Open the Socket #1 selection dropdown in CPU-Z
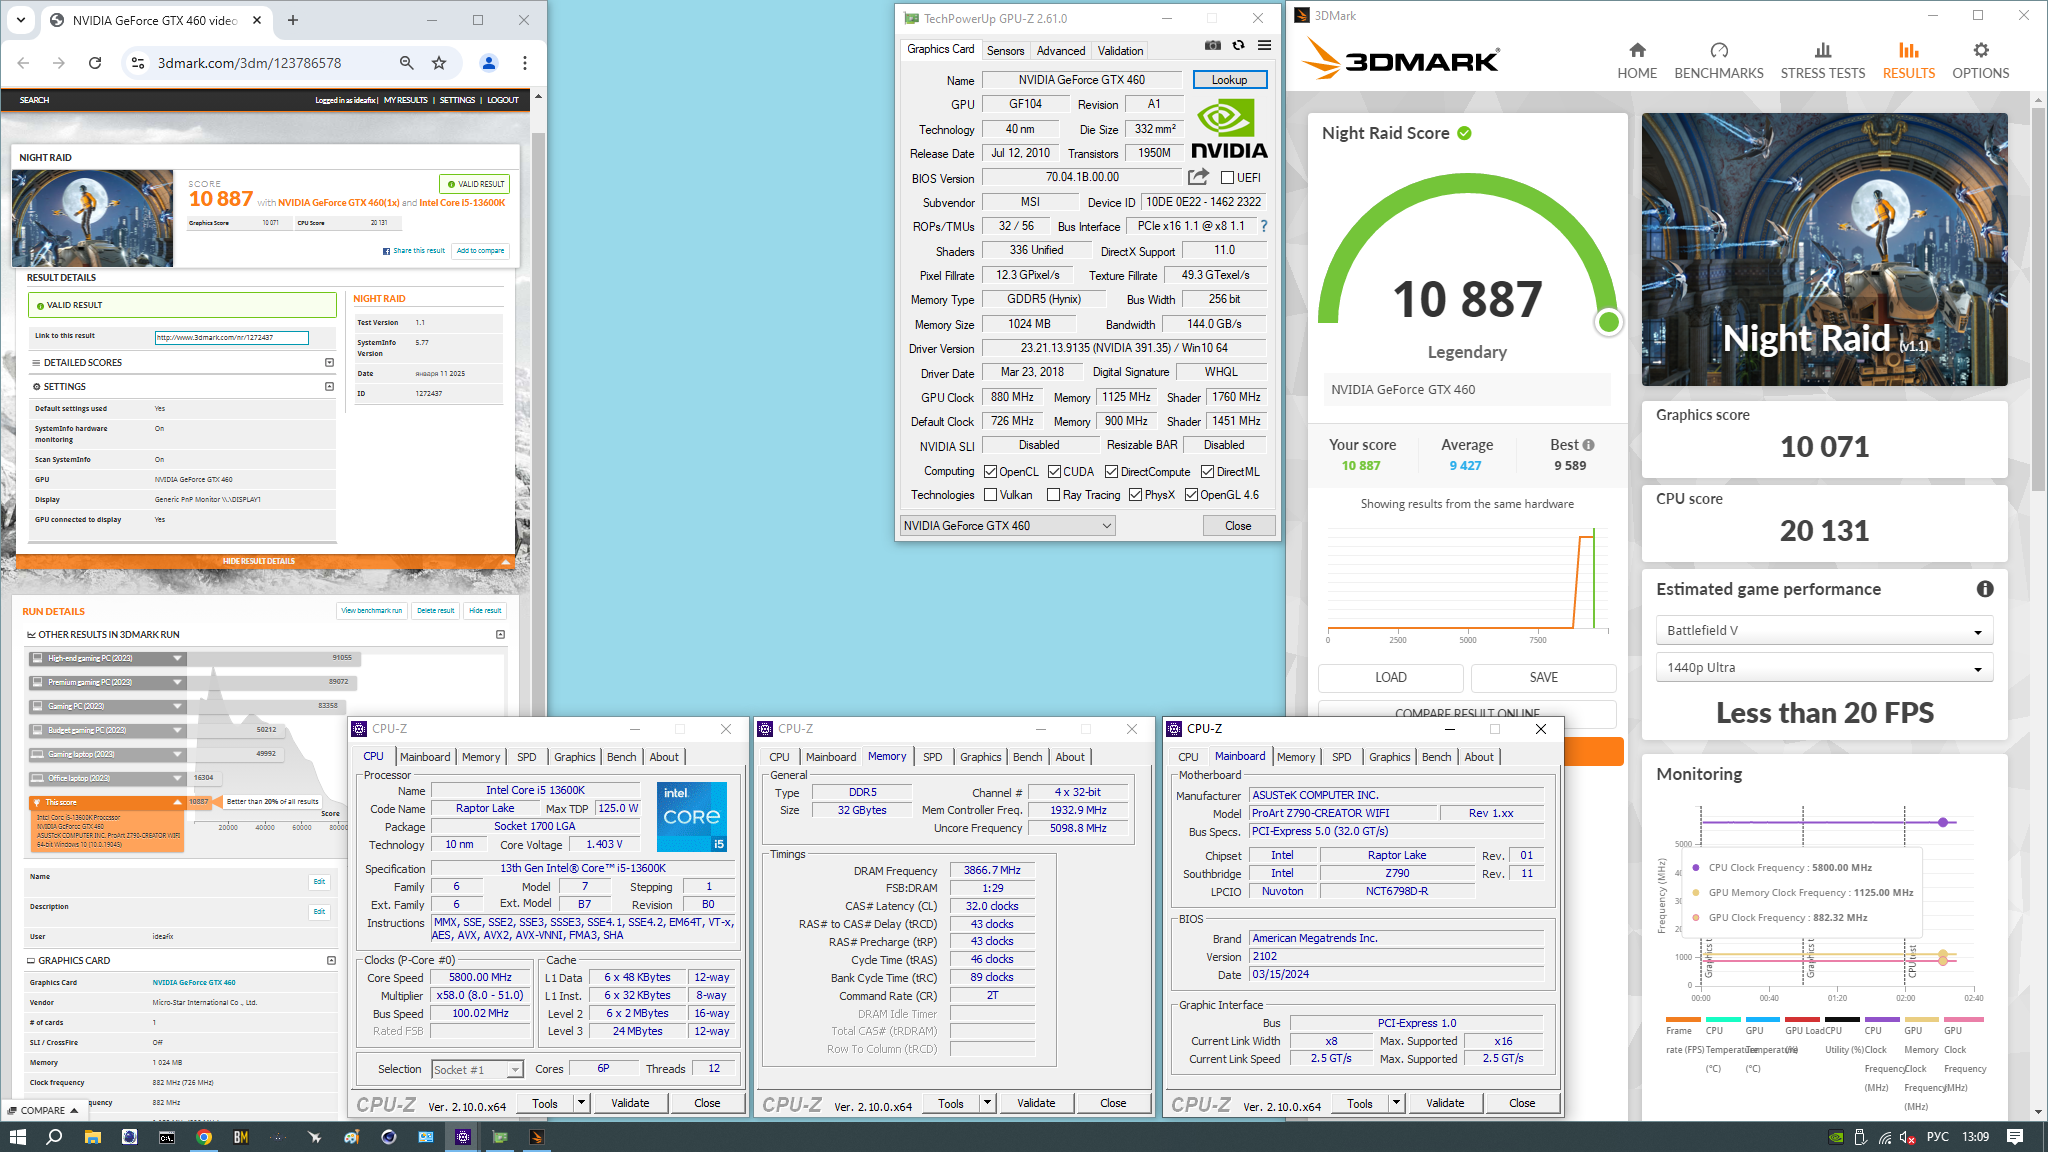 tap(477, 1070)
